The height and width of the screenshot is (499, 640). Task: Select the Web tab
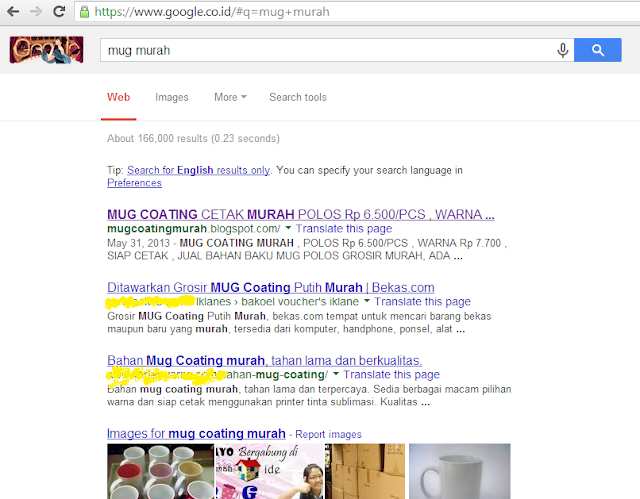point(118,97)
